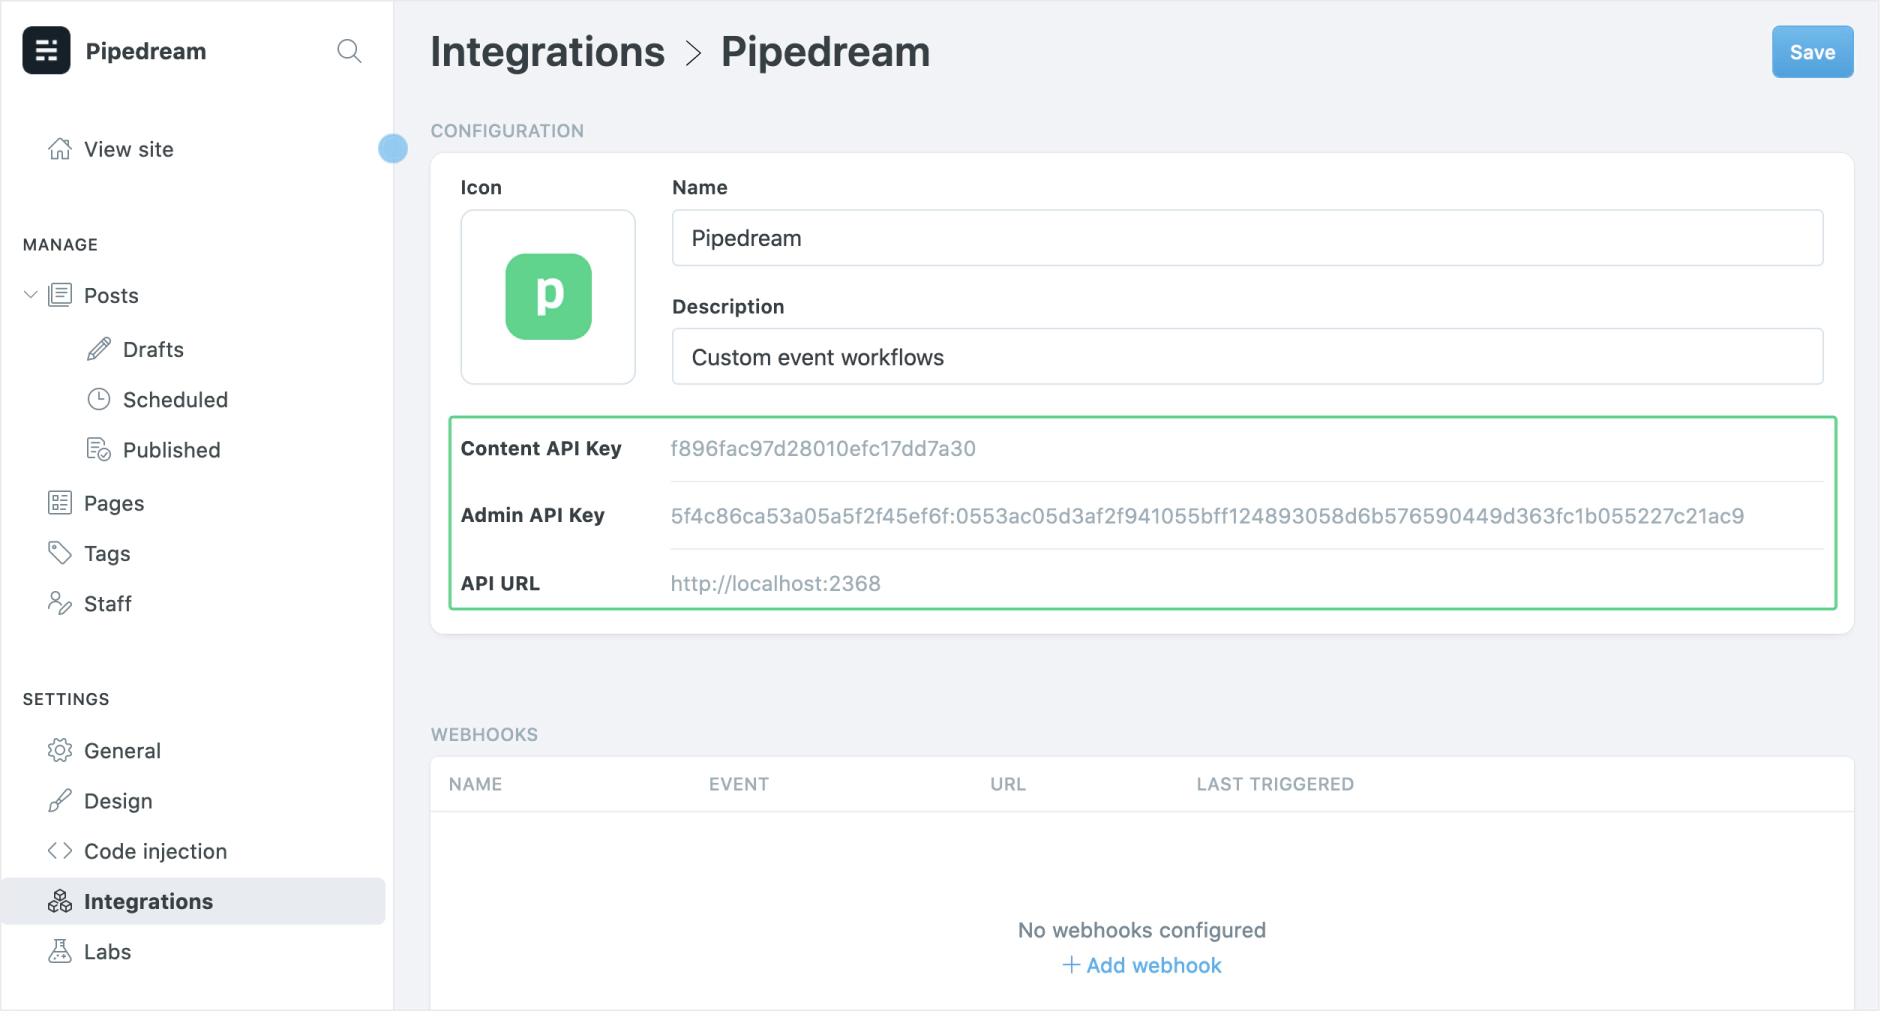
Task: Click the Admin API Key value
Action: click(x=1206, y=516)
